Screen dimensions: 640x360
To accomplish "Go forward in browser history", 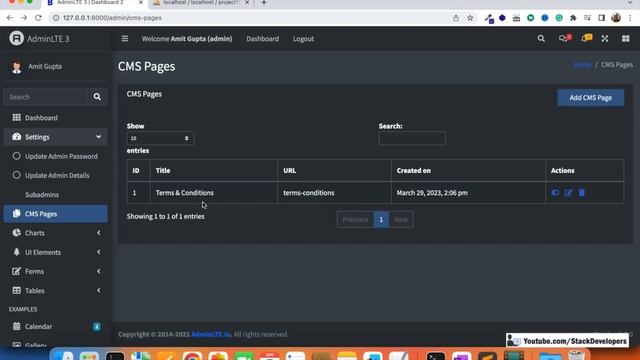I will [24, 18].
